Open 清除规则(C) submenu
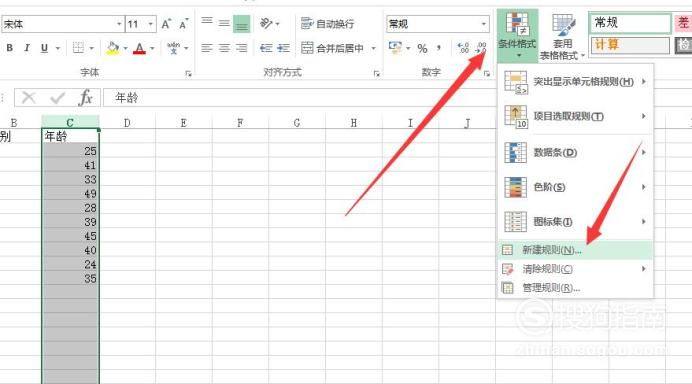 (575, 269)
